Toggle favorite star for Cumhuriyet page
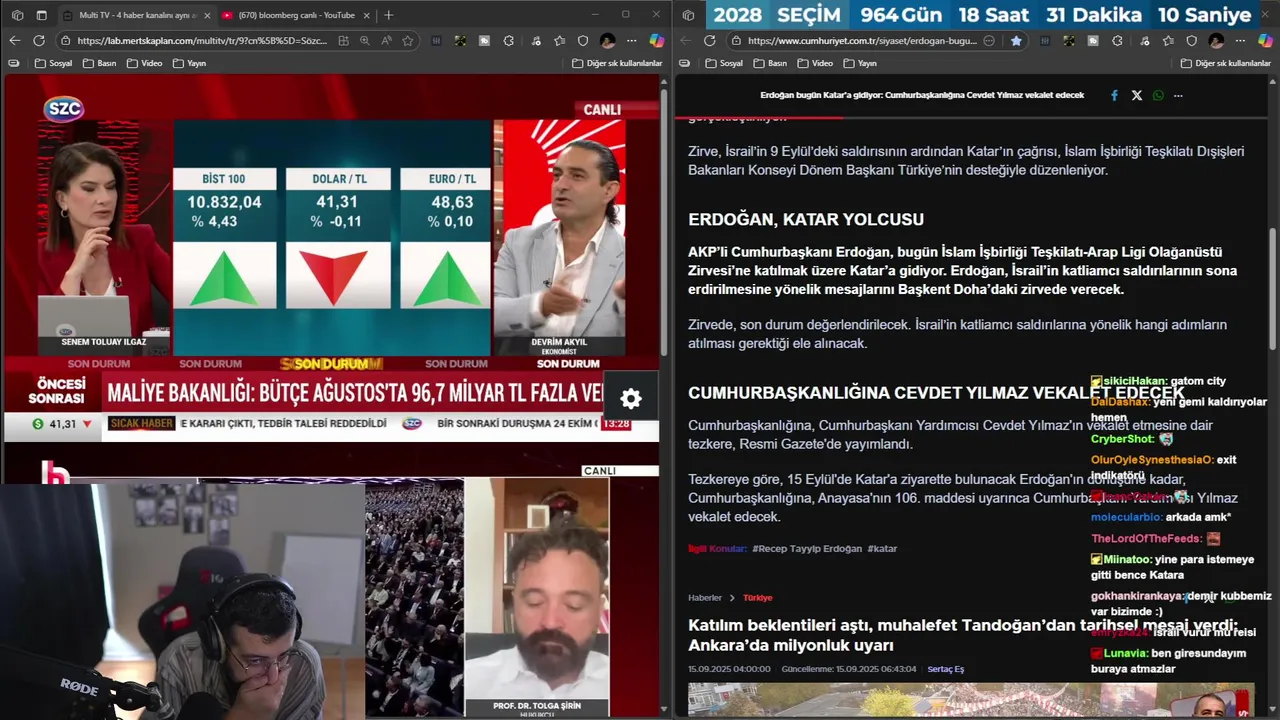The width and height of the screenshot is (1280, 720). tap(1016, 41)
